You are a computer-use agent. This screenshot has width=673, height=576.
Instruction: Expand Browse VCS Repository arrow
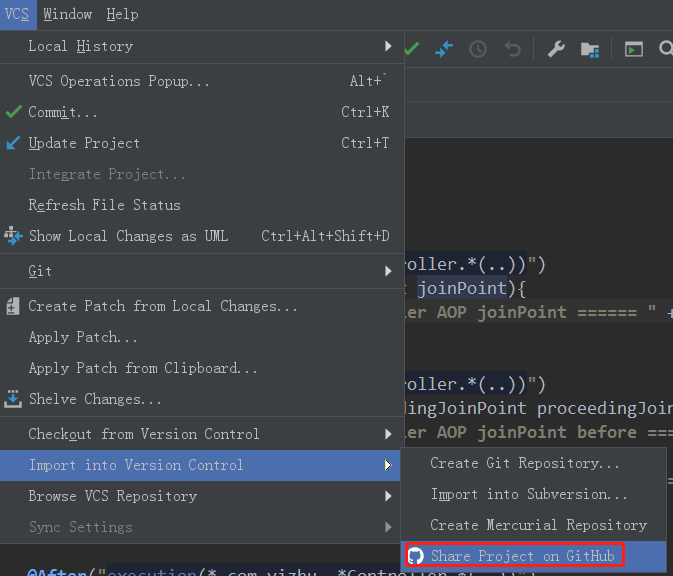click(388, 496)
